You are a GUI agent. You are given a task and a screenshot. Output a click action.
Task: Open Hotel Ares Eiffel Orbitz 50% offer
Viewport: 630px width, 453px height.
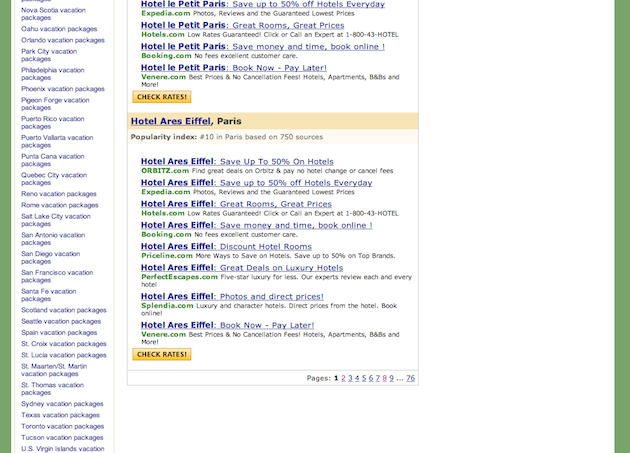pos(237,162)
